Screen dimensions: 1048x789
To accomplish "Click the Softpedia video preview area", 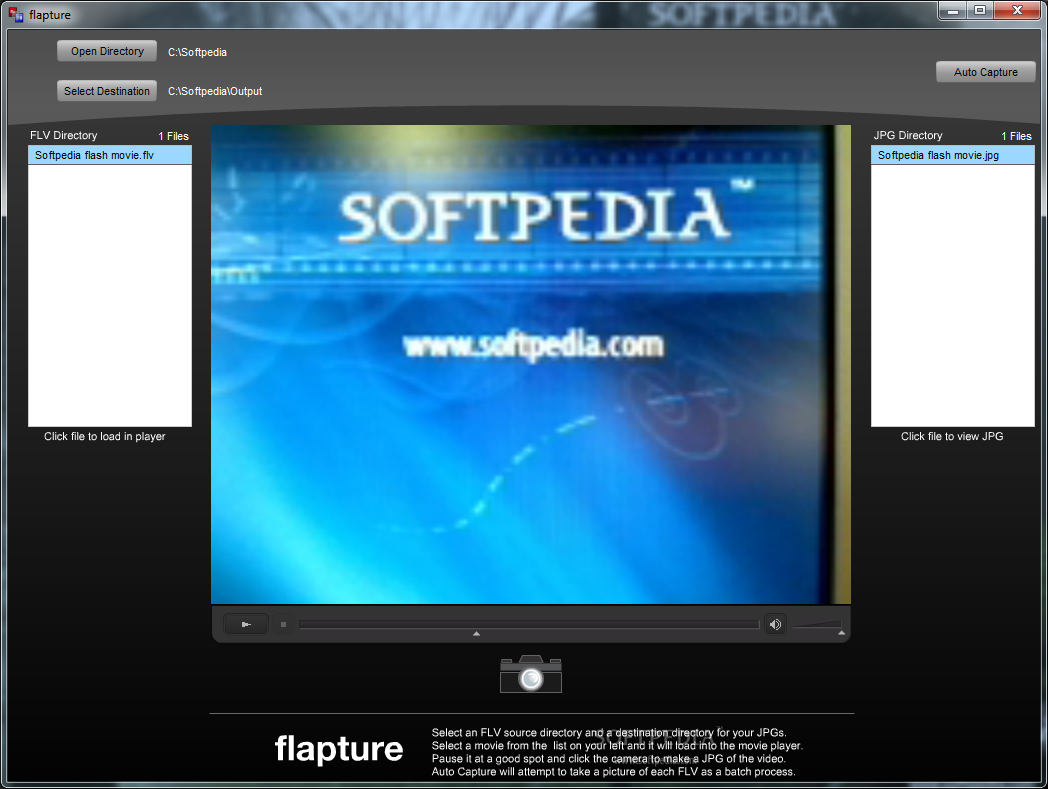I will 531,364.
